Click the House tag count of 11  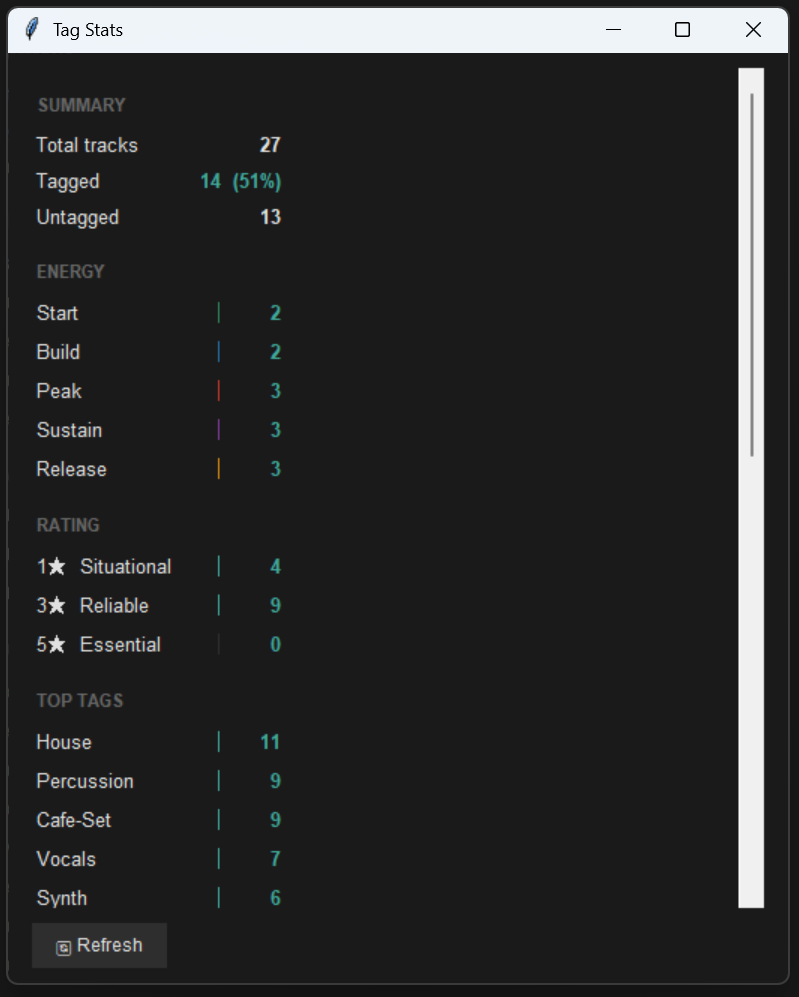(269, 741)
